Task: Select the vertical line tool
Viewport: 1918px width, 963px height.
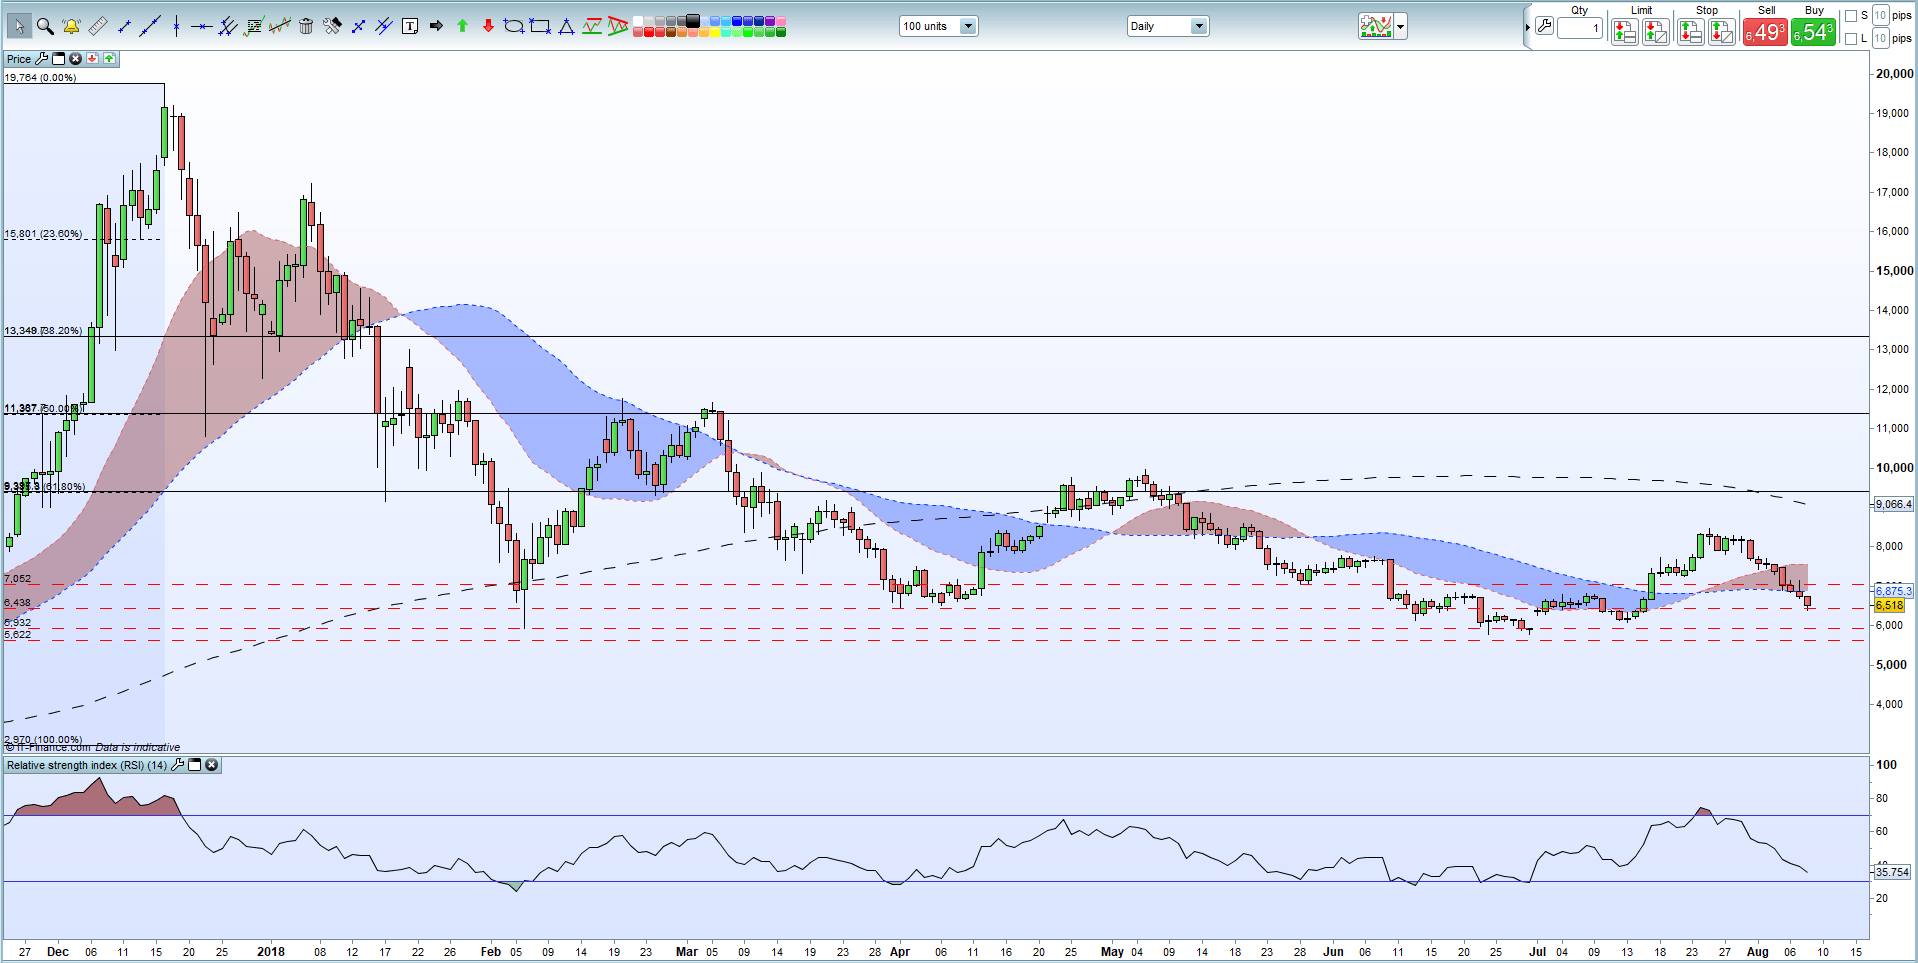Action: point(176,26)
